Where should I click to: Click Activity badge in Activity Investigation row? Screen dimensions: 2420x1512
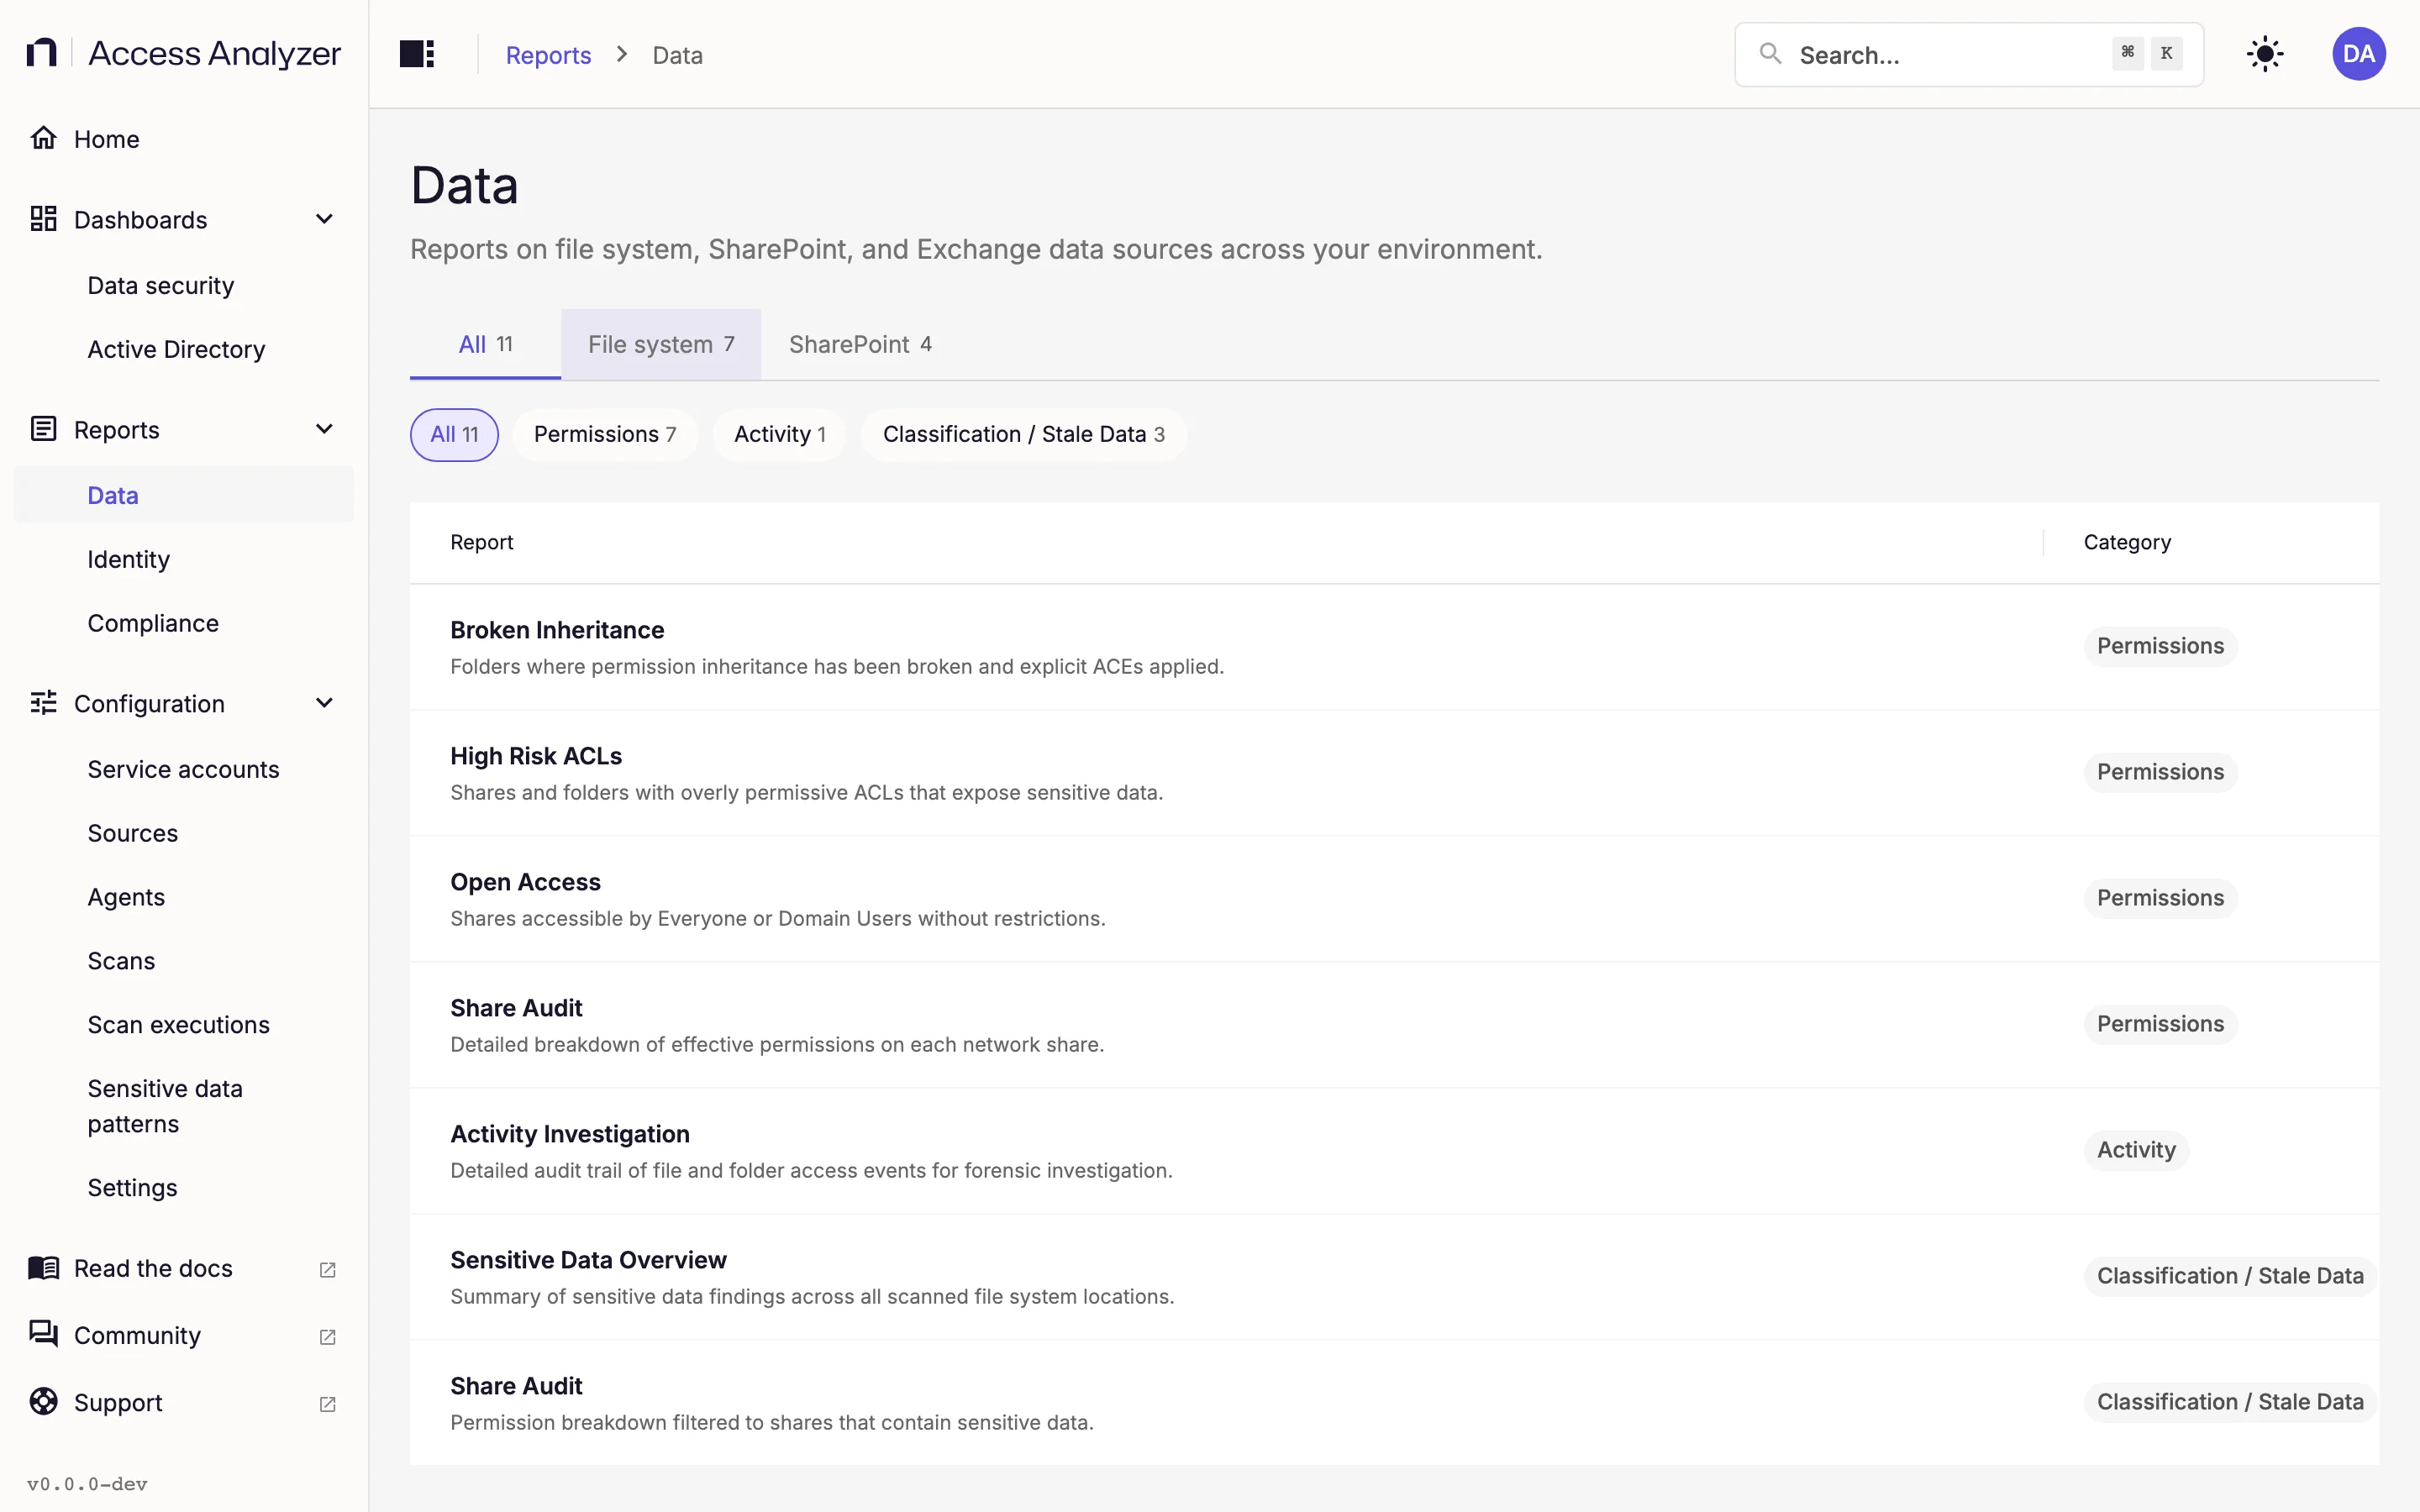[2136, 1150]
